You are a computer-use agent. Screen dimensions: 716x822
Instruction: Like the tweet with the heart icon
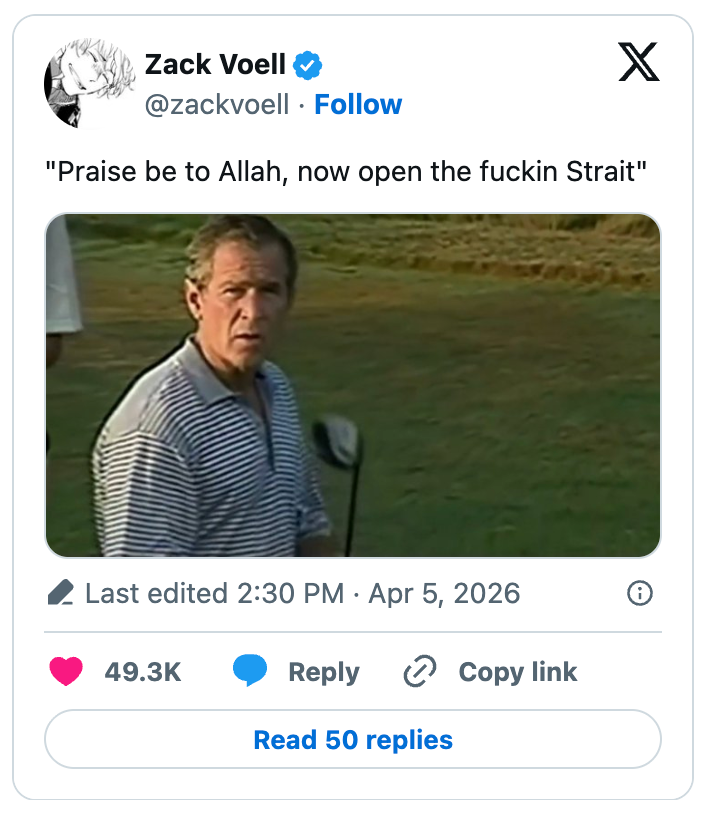pyautogui.click(x=66, y=671)
